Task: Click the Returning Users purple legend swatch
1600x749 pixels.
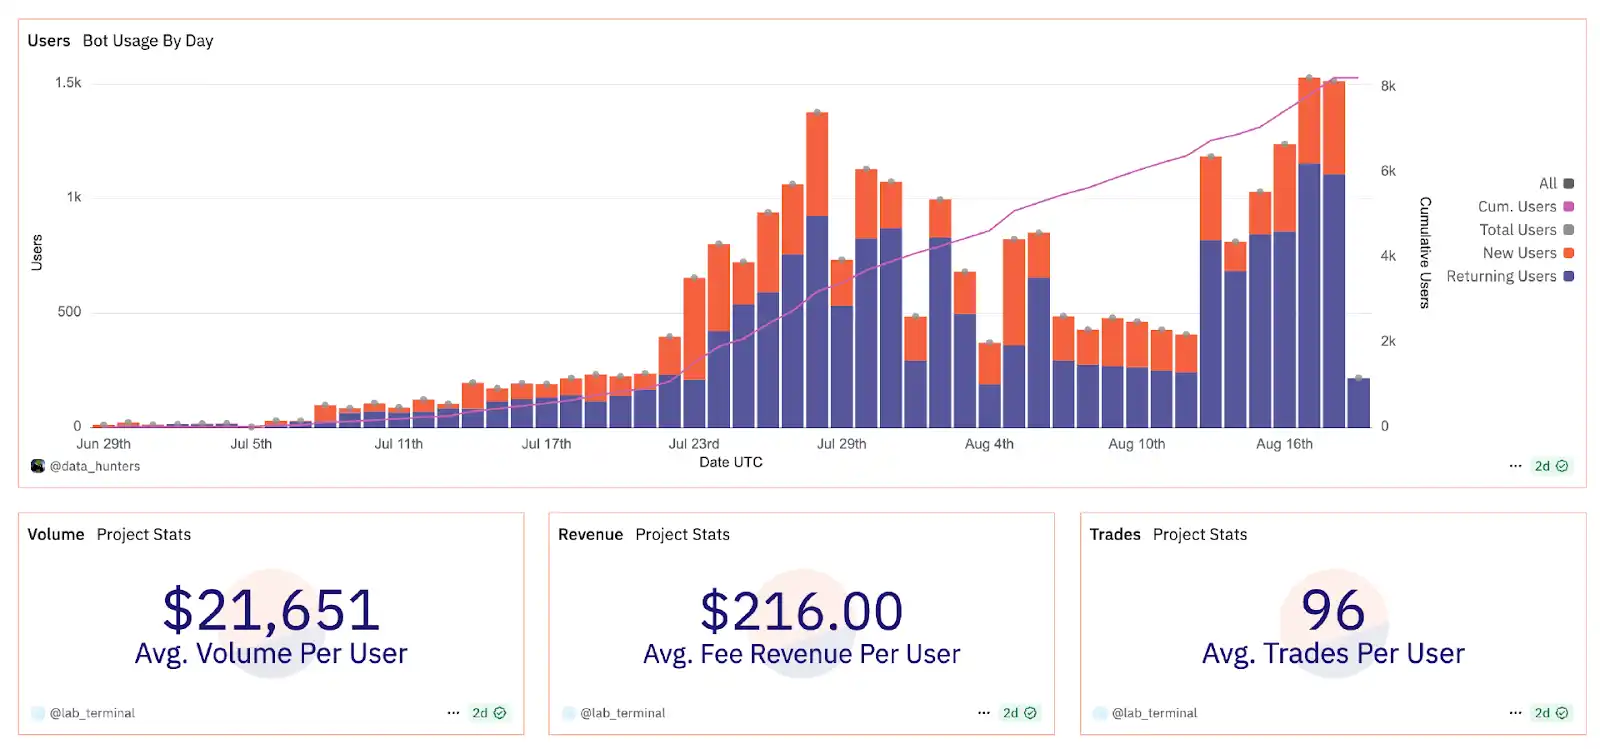Action: (x=1569, y=277)
